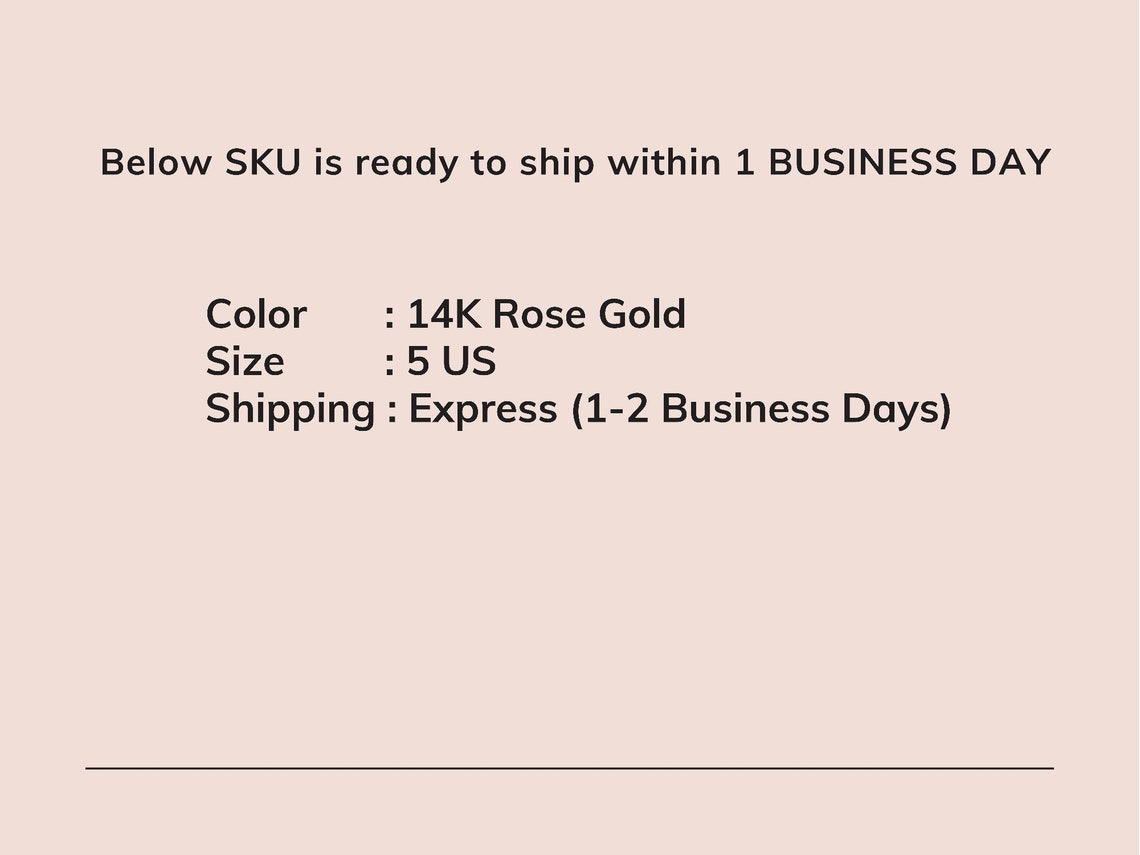
Task: Select the "BUSINESS" text in the heading
Action: (x=862, y=161)
